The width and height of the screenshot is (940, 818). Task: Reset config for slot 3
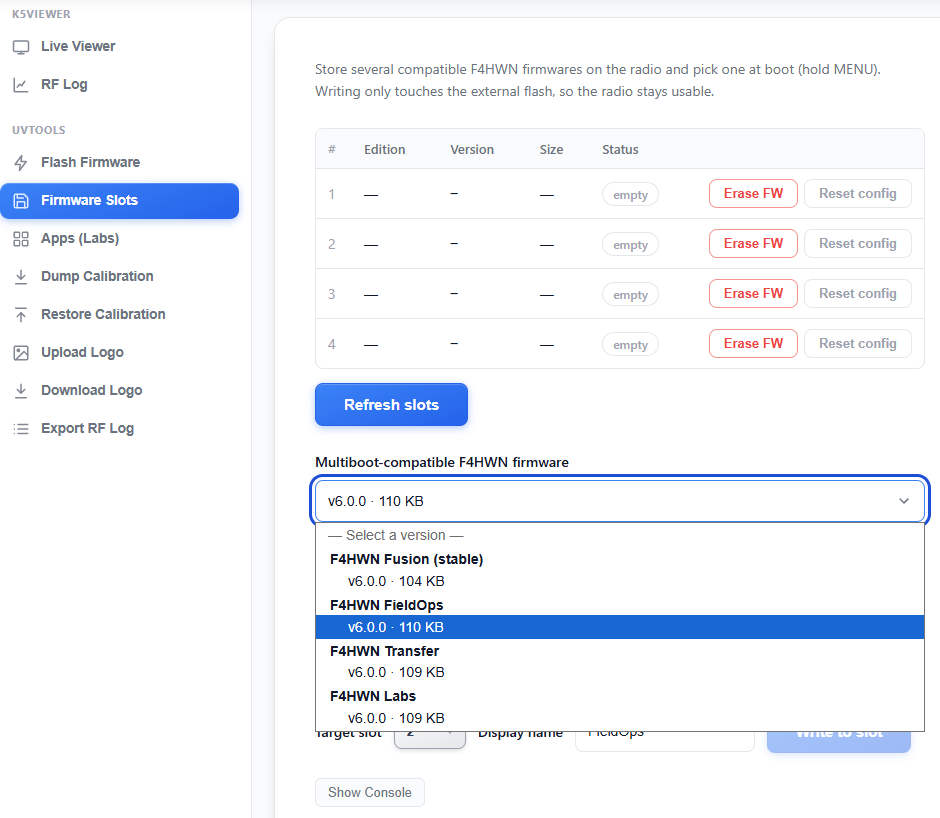(858, 294)
